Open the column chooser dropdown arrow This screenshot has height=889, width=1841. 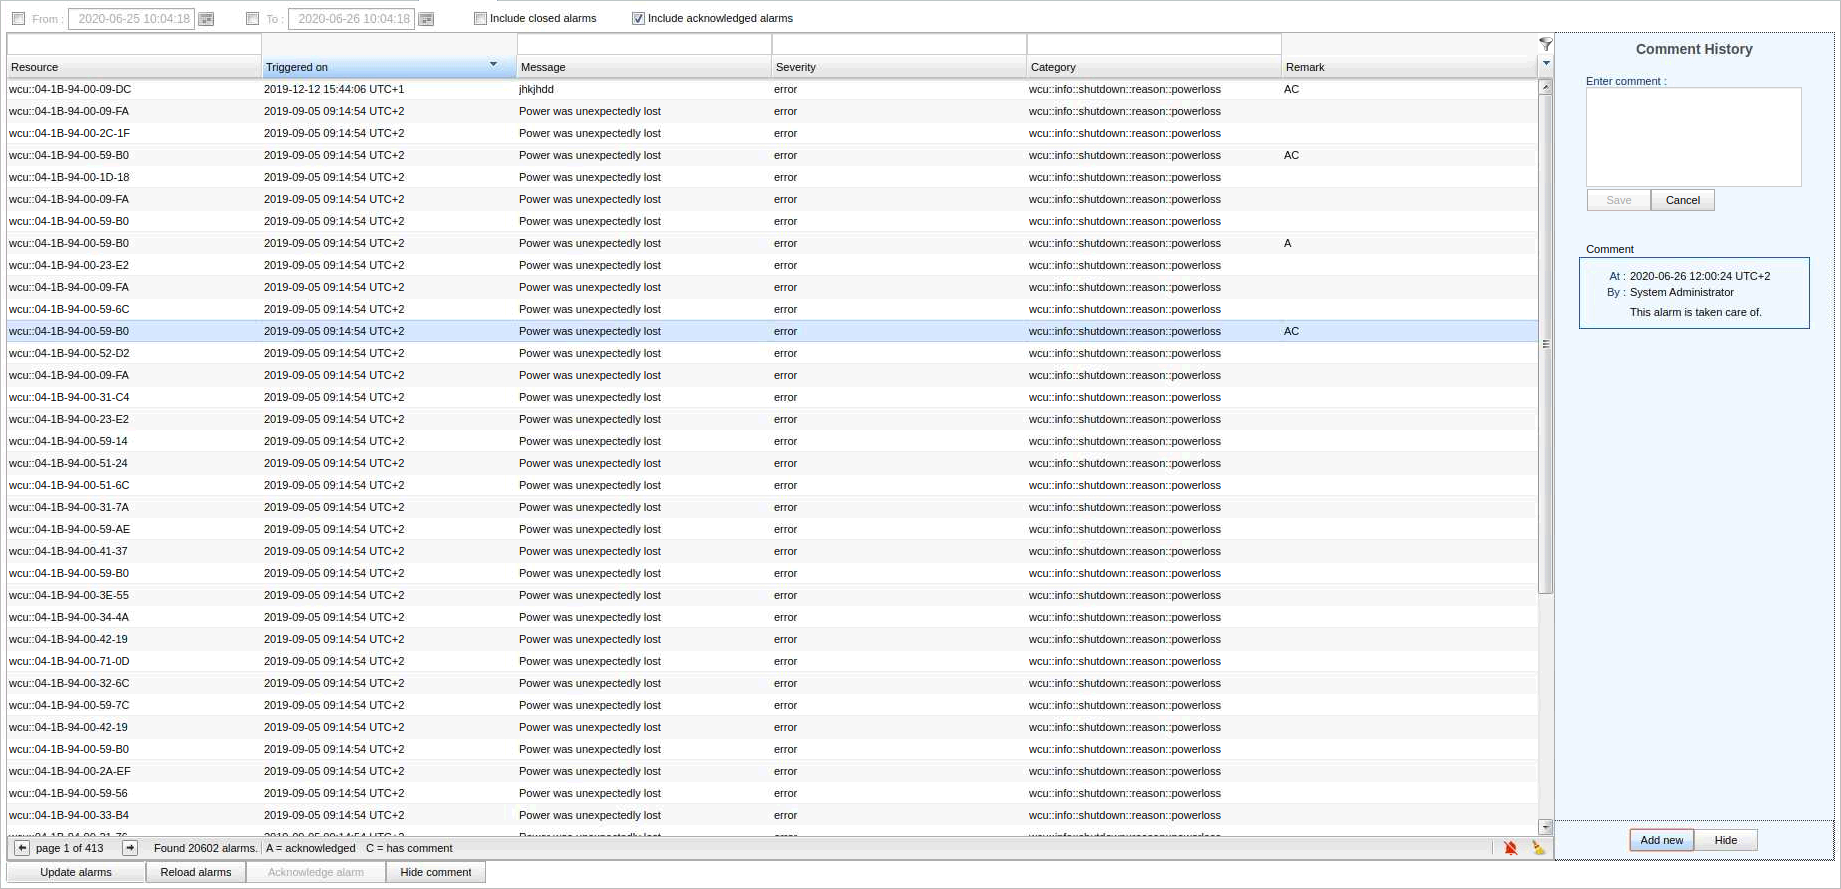(x=1546, y=64)
